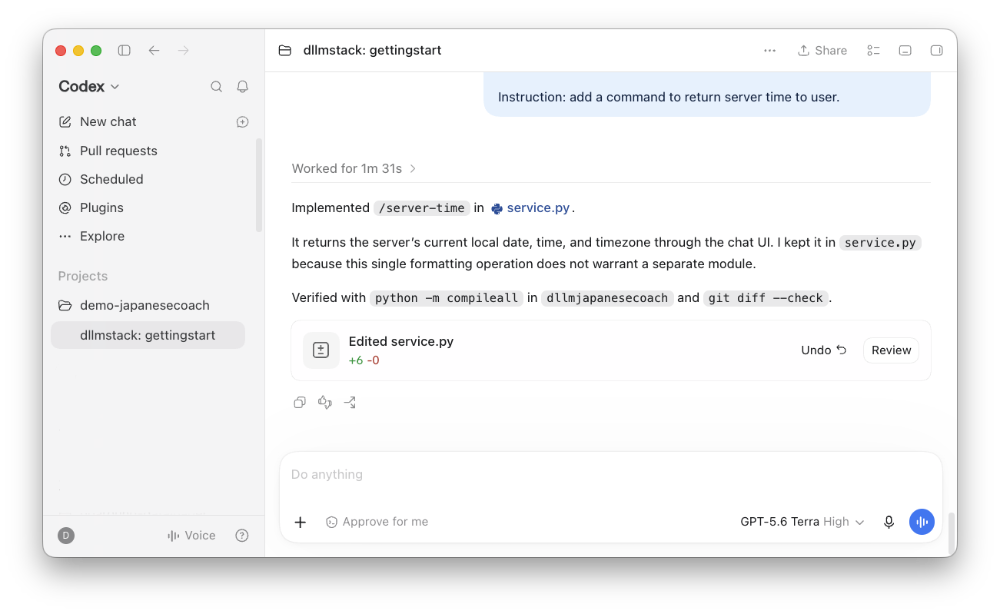Open the Codex dropdown menu
Screen dimensions: 1000x614
pos(89,87)
